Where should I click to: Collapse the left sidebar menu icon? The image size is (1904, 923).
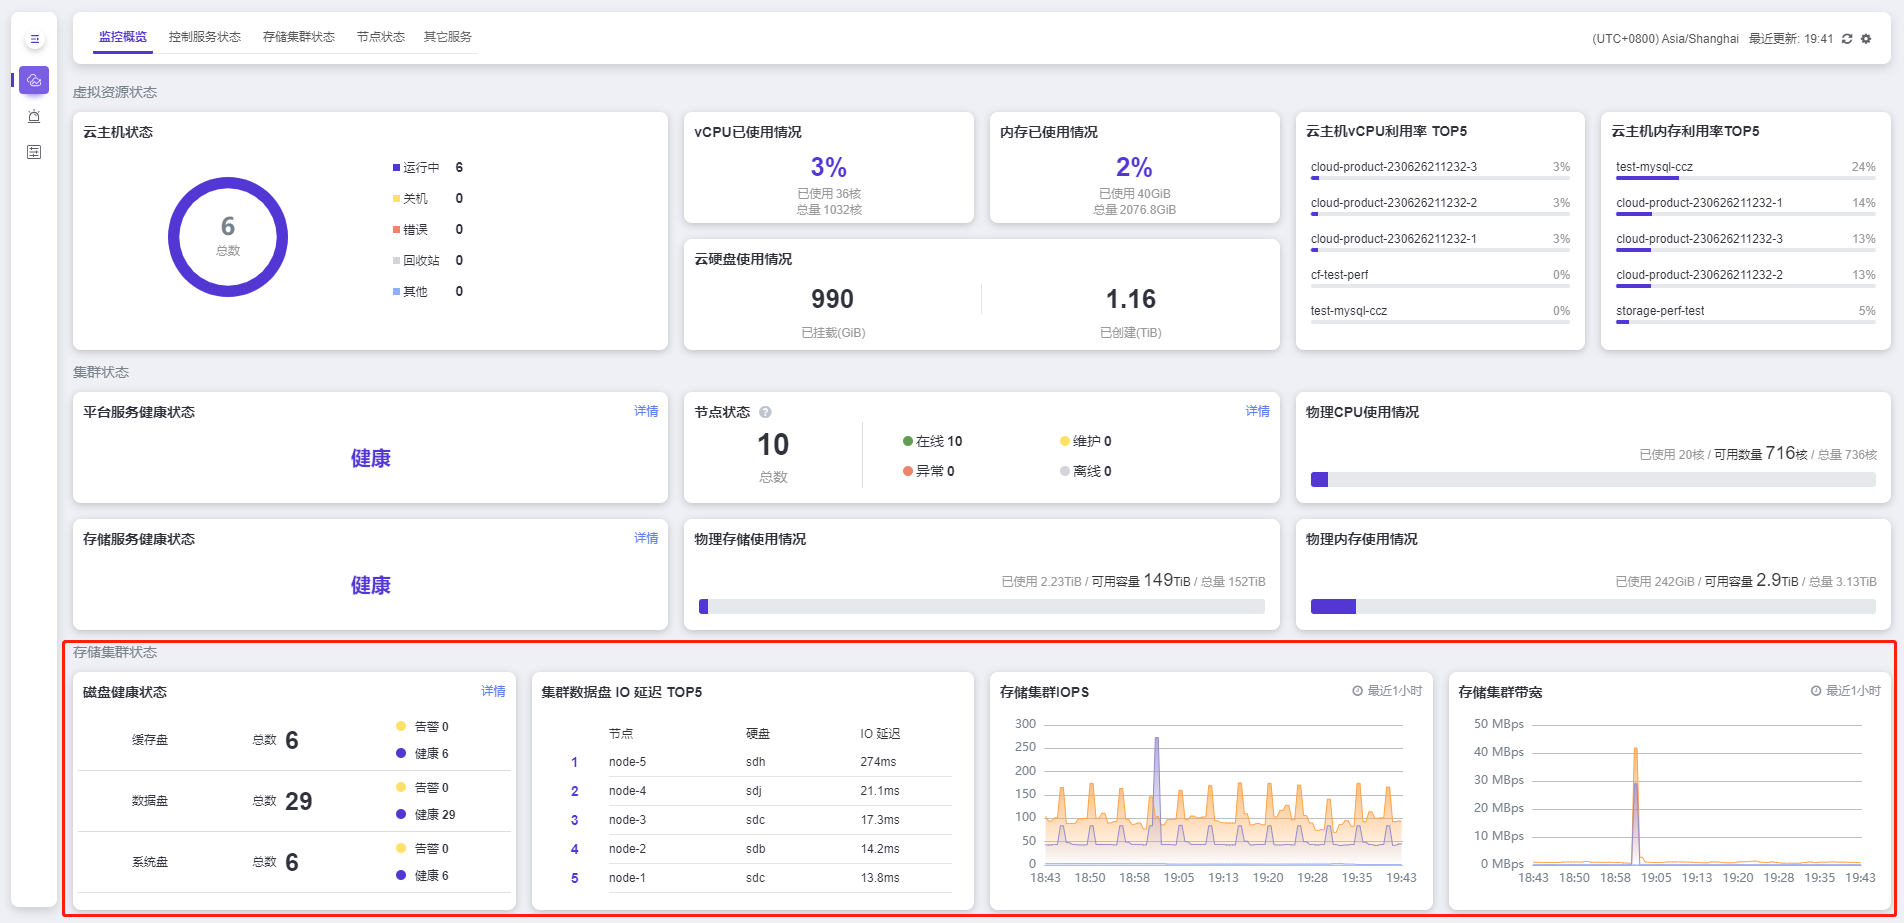[35, 39]
